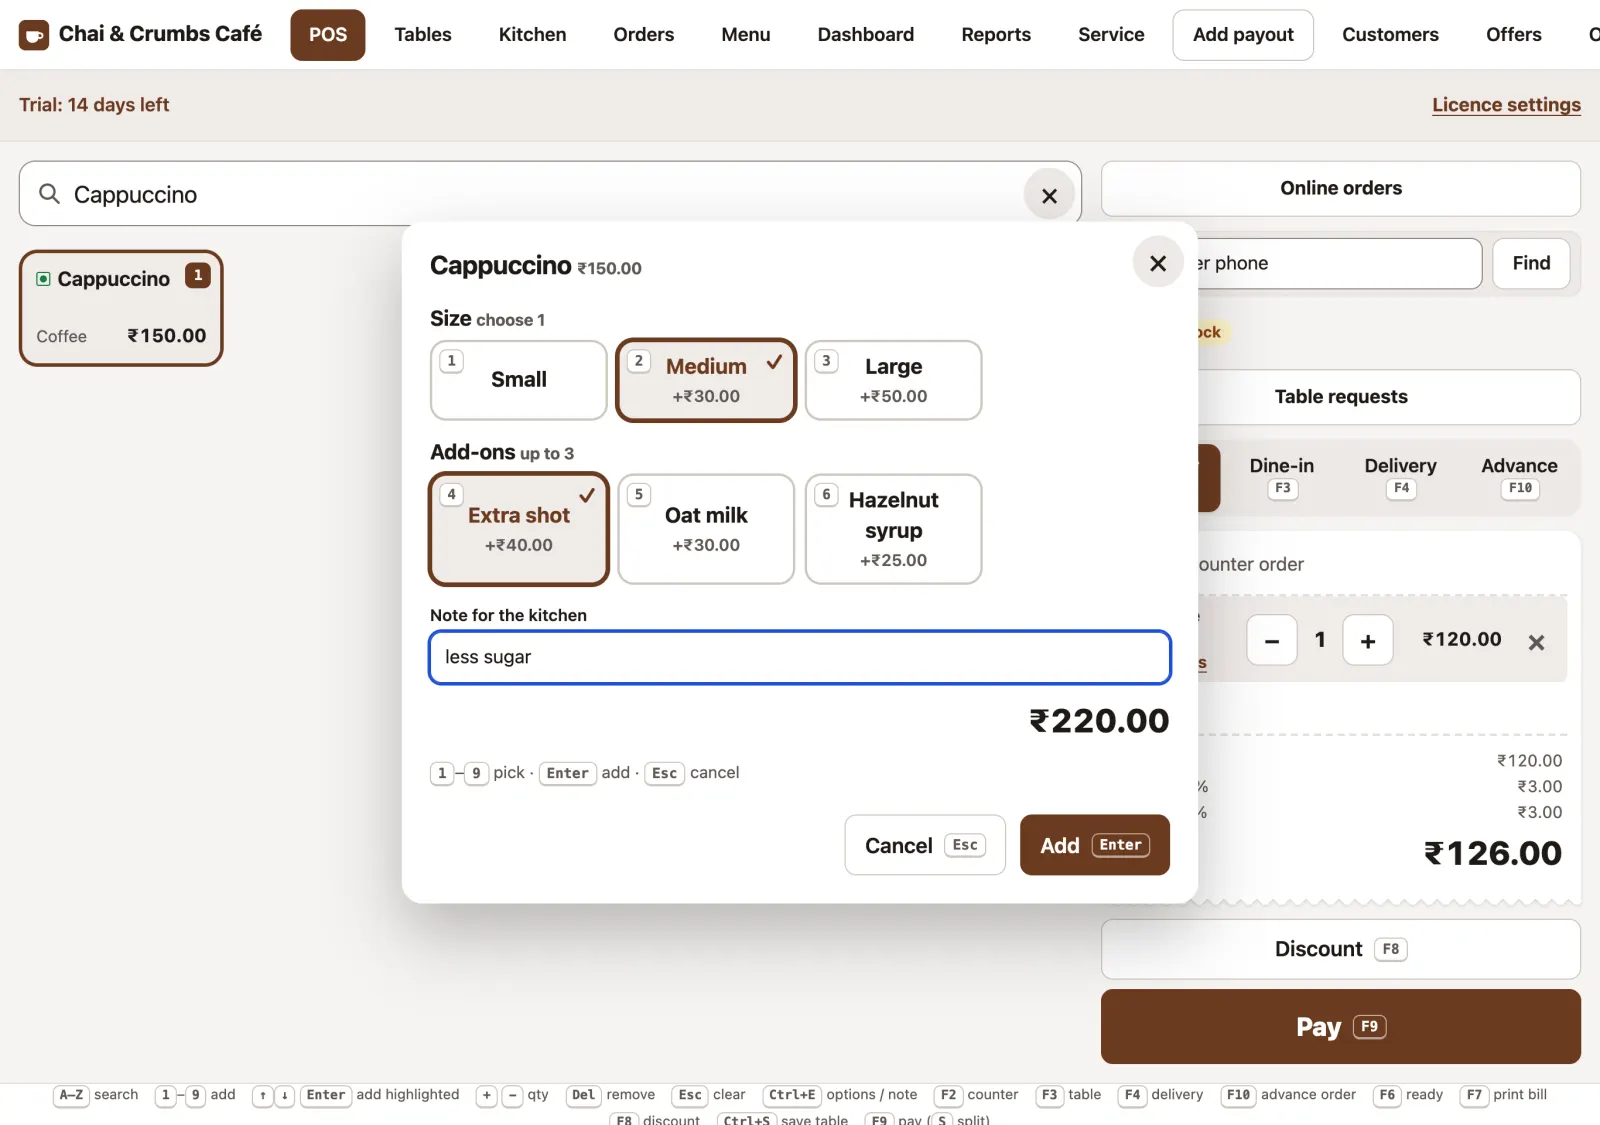Switch to the Kitchen tab

(533, 35)
